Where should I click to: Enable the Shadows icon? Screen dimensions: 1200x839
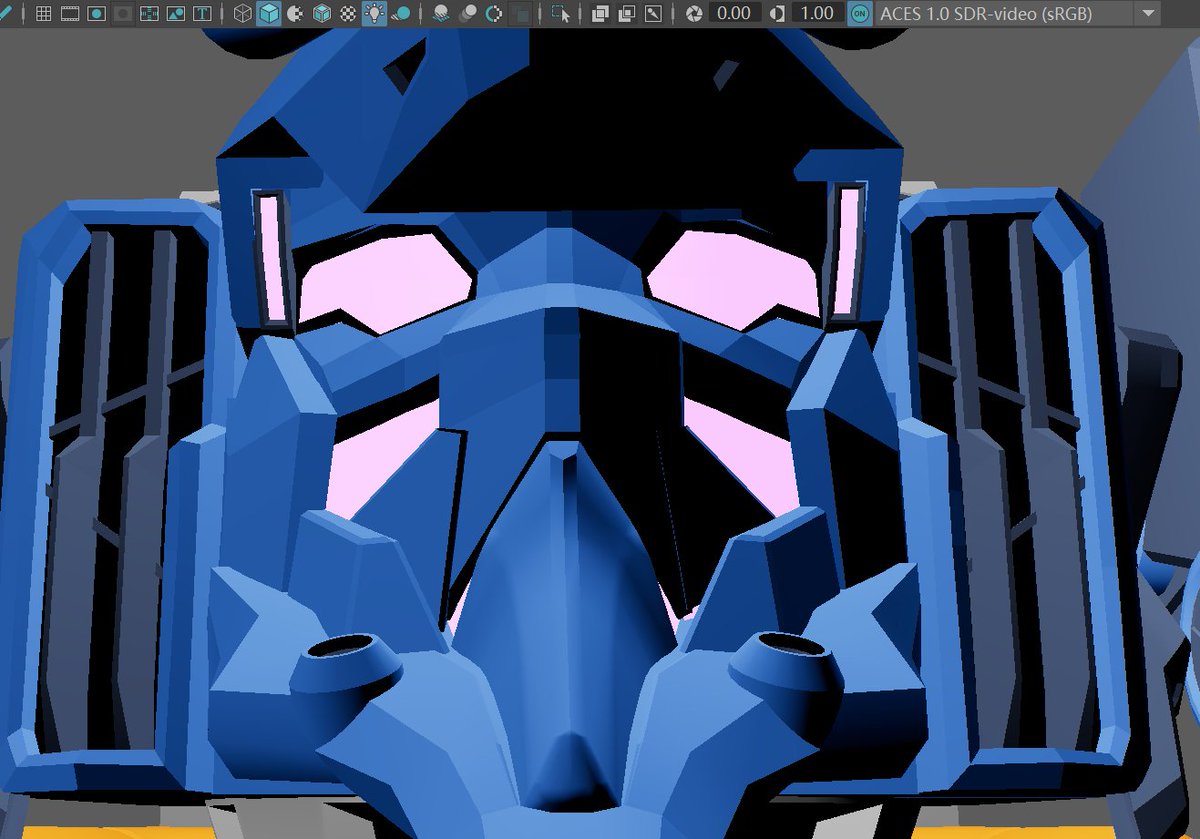point(401,14)
